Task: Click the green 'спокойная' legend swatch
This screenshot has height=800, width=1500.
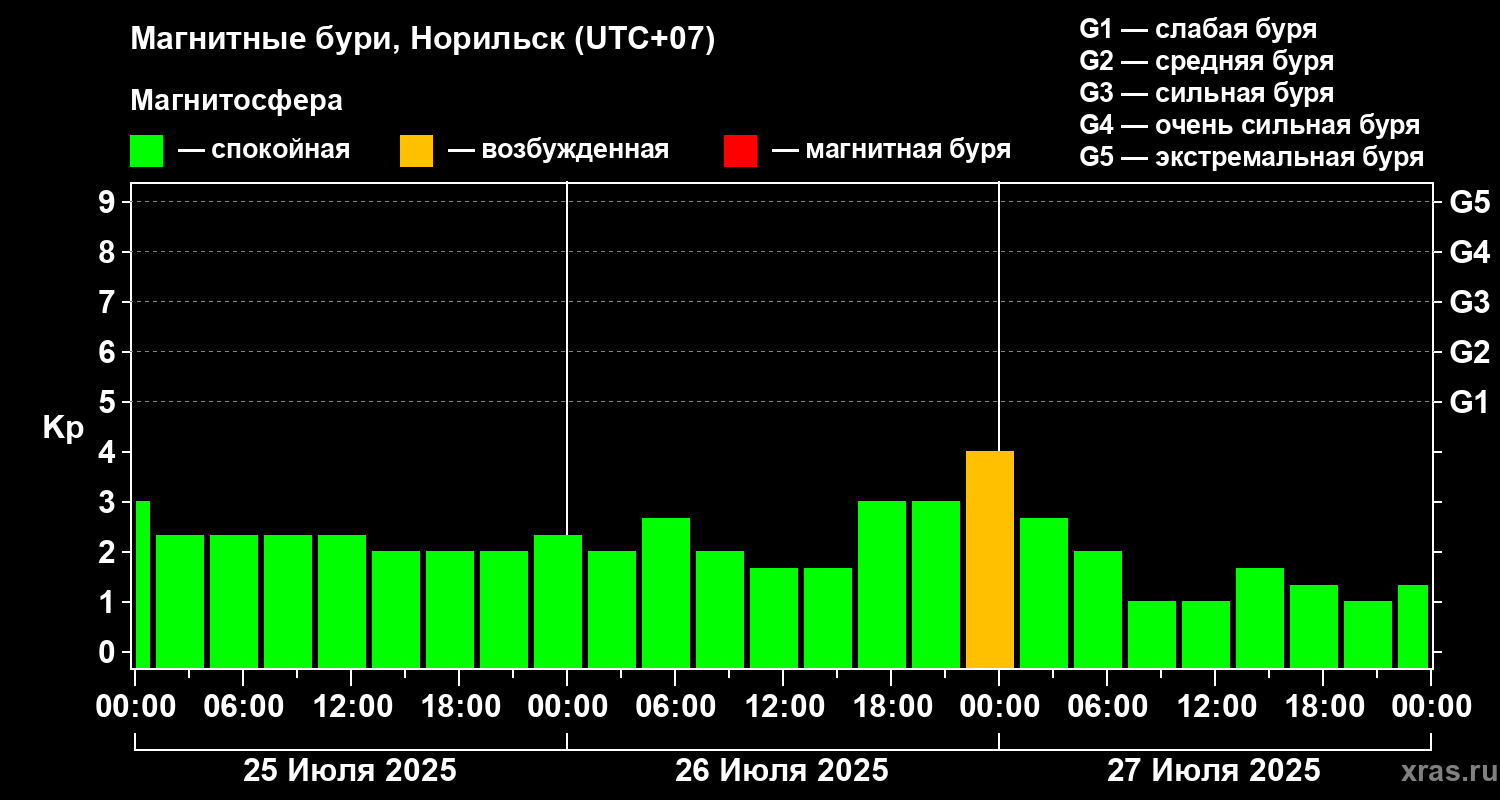Action: click(146, 151)
